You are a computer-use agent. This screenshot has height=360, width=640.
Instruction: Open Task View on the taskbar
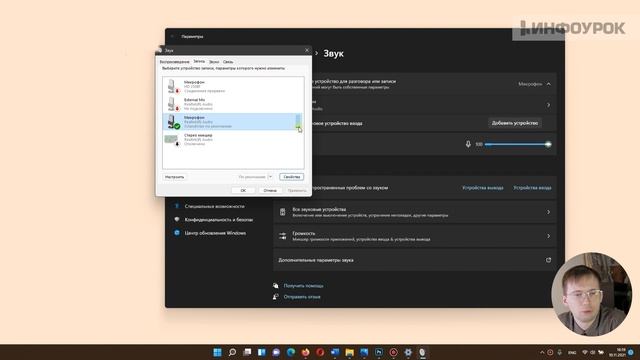247,352
